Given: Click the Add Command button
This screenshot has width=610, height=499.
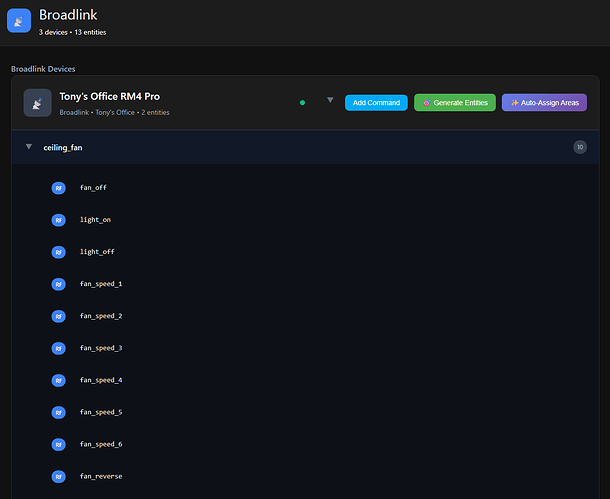Looking at the screenshot, I should 376,103.
